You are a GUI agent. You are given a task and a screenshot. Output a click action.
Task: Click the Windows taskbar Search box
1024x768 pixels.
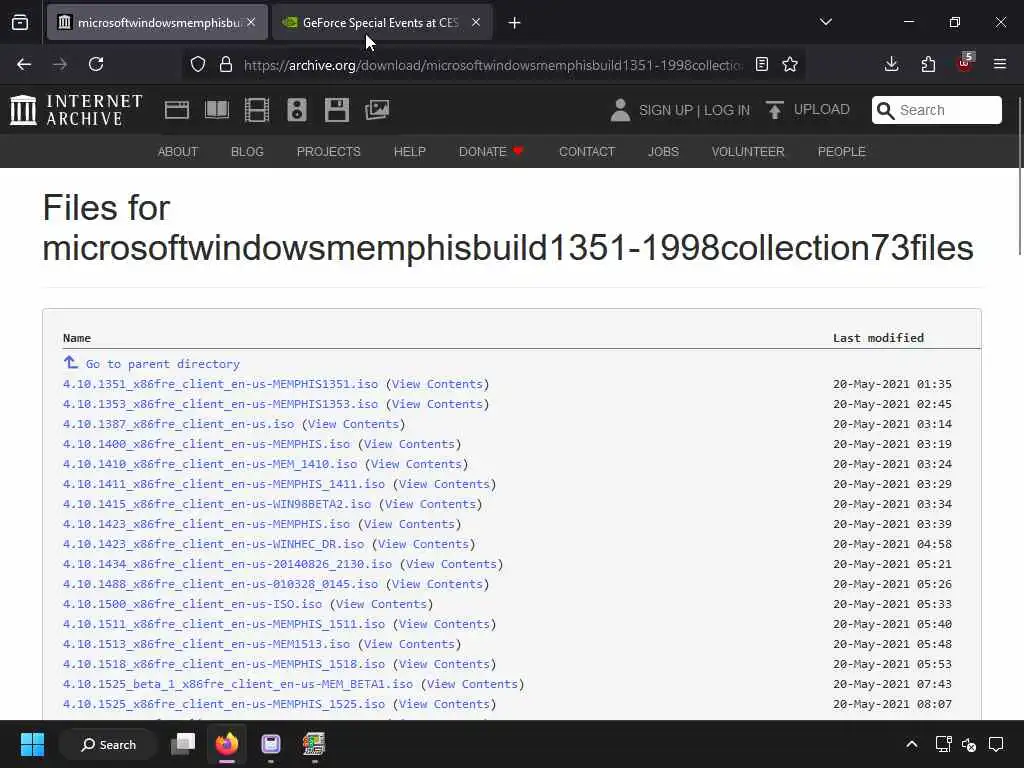click(x=108, y=744)
